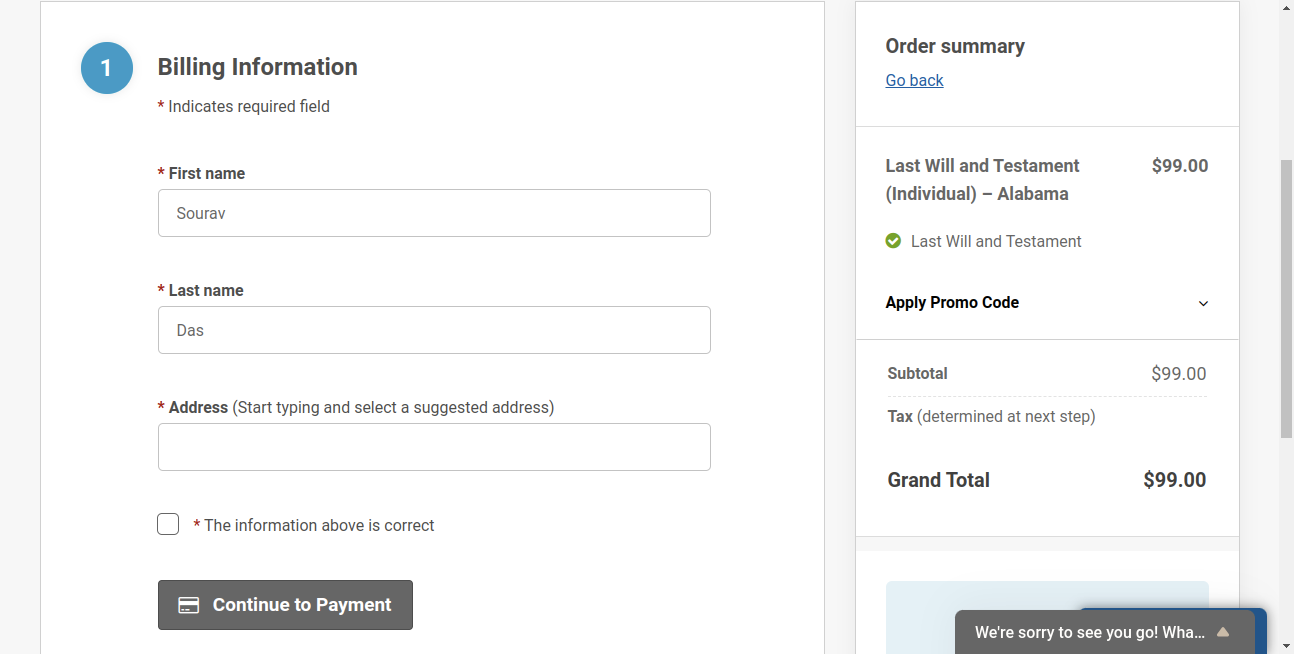Click the light blue banner below order summary

tap(1047, 617)
